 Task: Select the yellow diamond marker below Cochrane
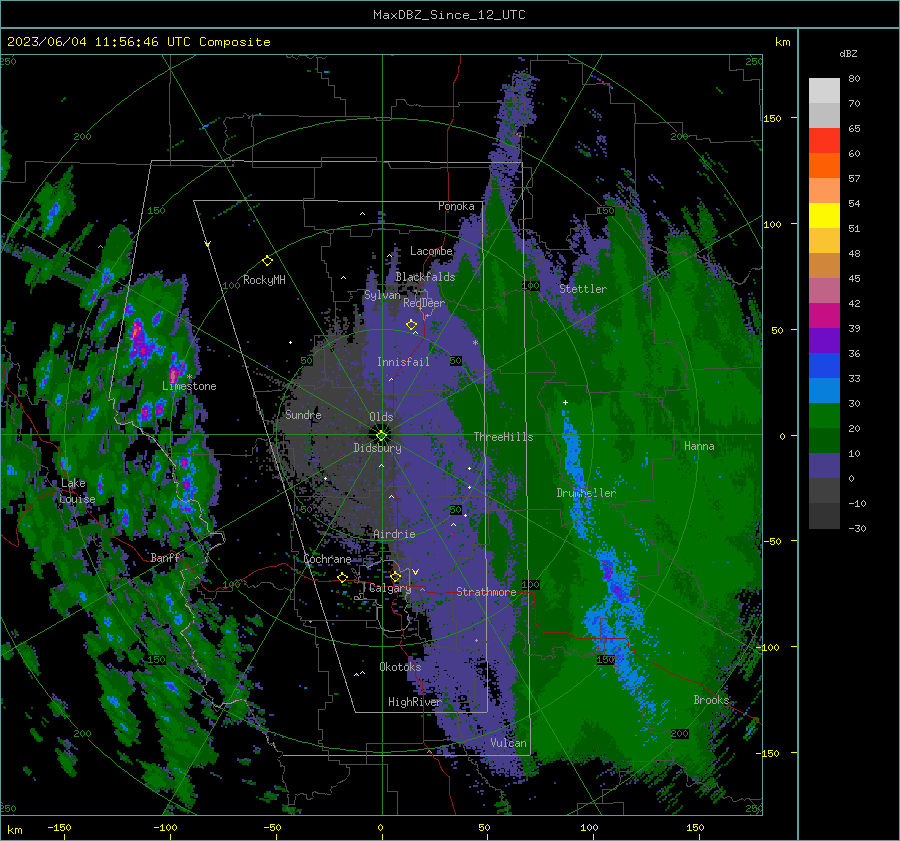[343, 577]
